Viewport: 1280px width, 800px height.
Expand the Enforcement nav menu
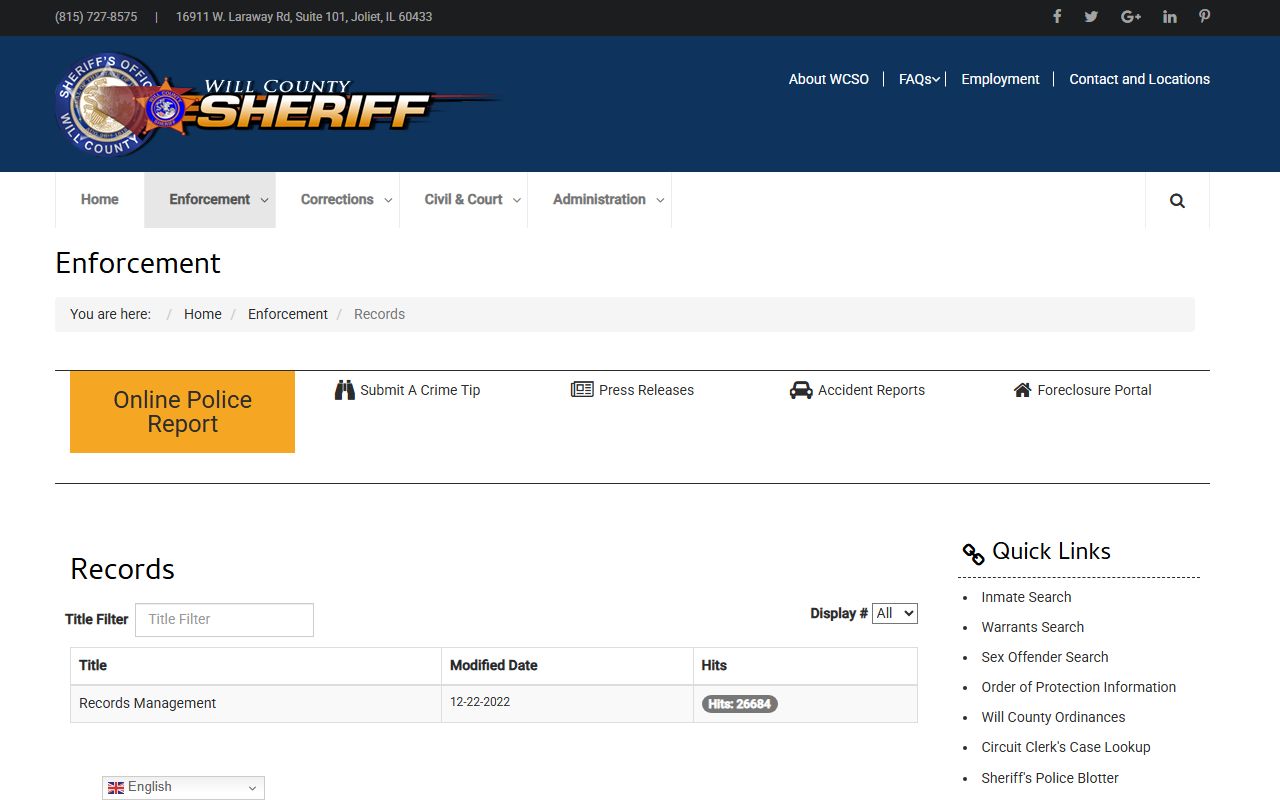[210, 200]
